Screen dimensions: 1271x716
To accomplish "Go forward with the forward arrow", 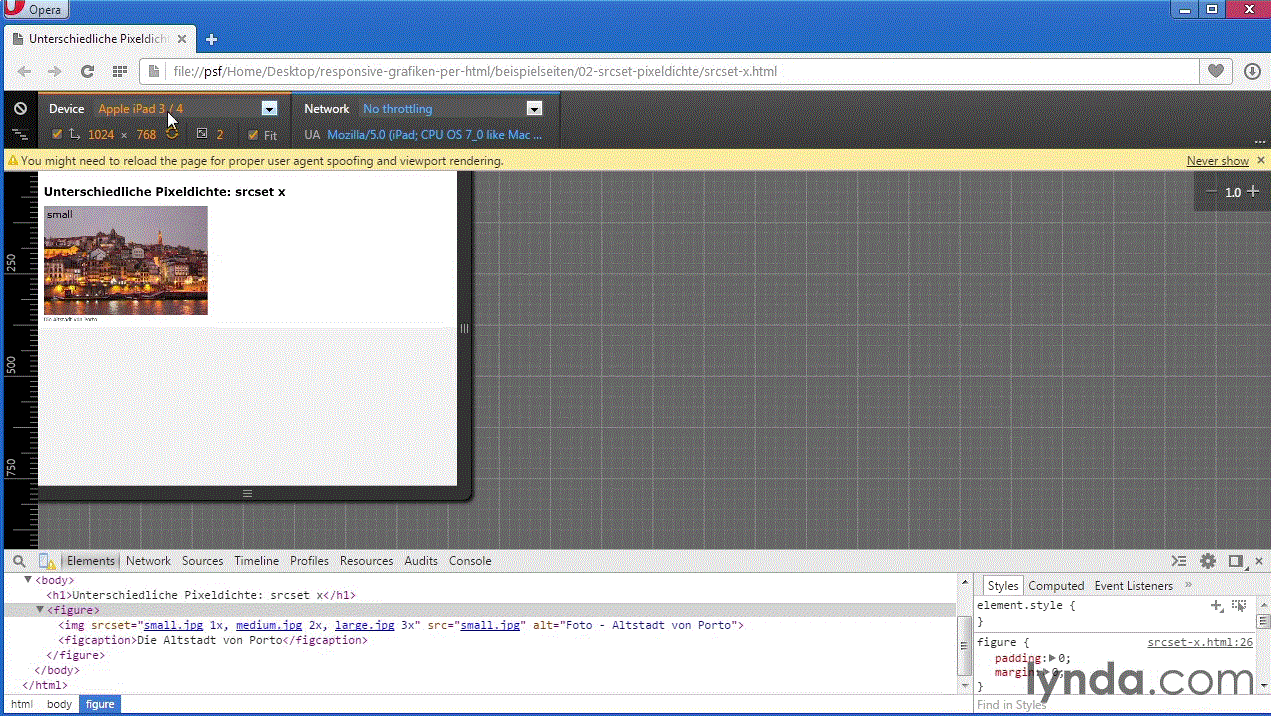I will 55,72.
